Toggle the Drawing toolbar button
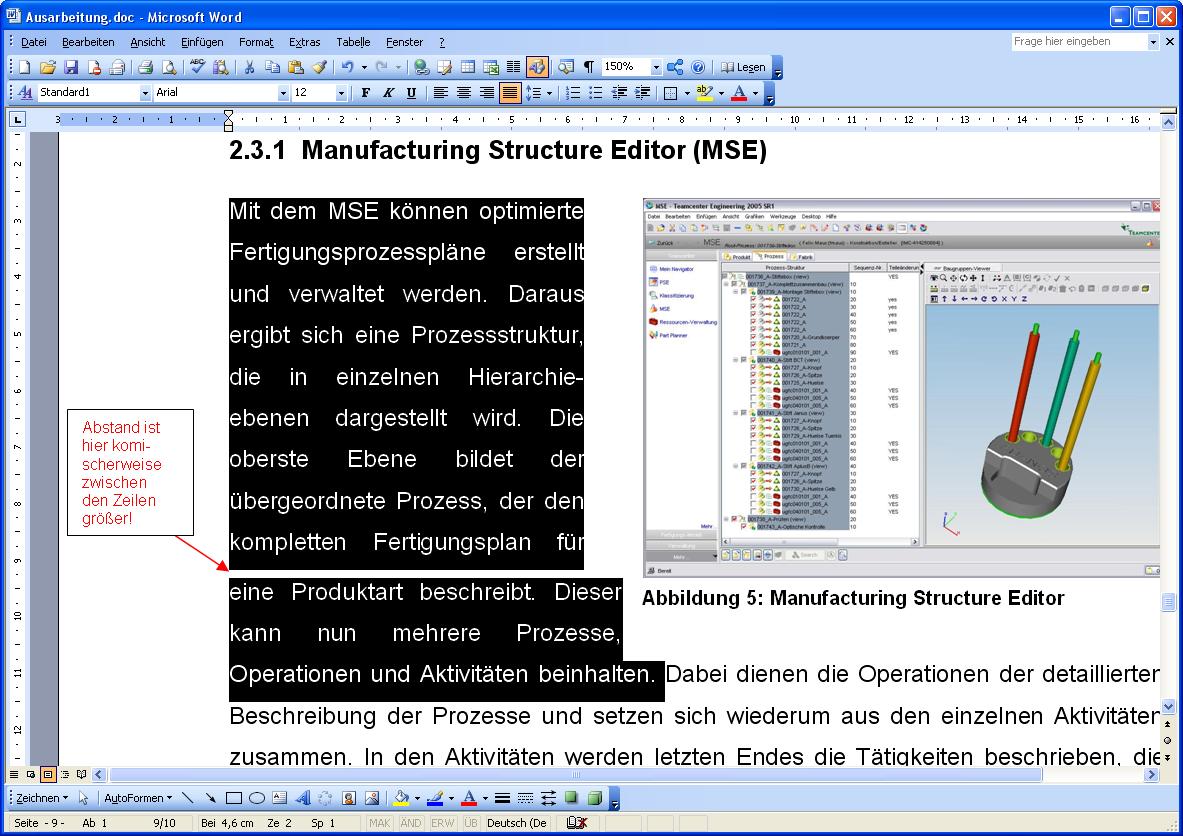 click(537, 68)
